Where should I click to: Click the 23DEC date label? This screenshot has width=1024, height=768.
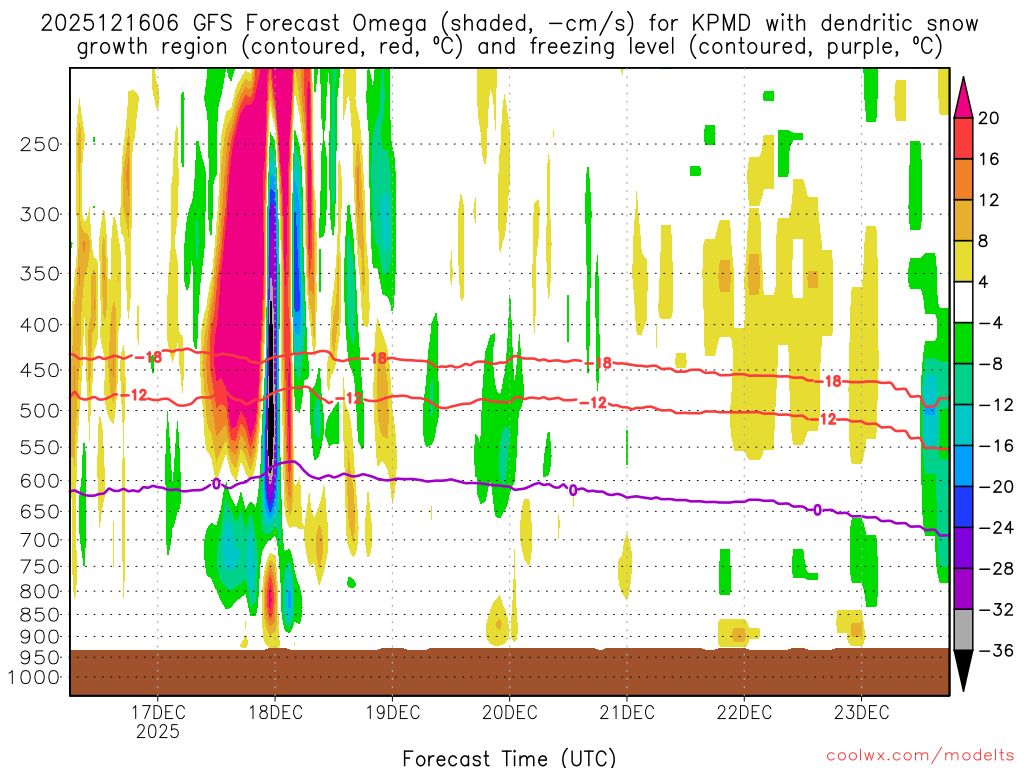(x=861, y=712)
